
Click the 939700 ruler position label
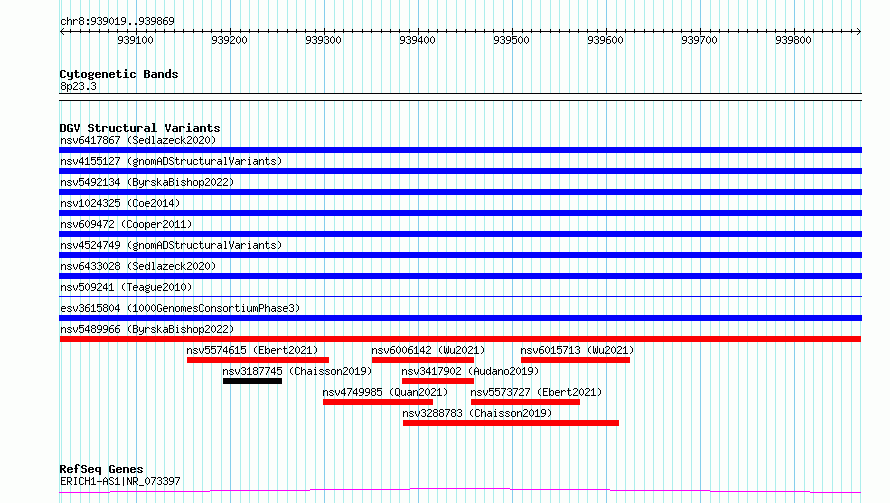click(699, 40)
